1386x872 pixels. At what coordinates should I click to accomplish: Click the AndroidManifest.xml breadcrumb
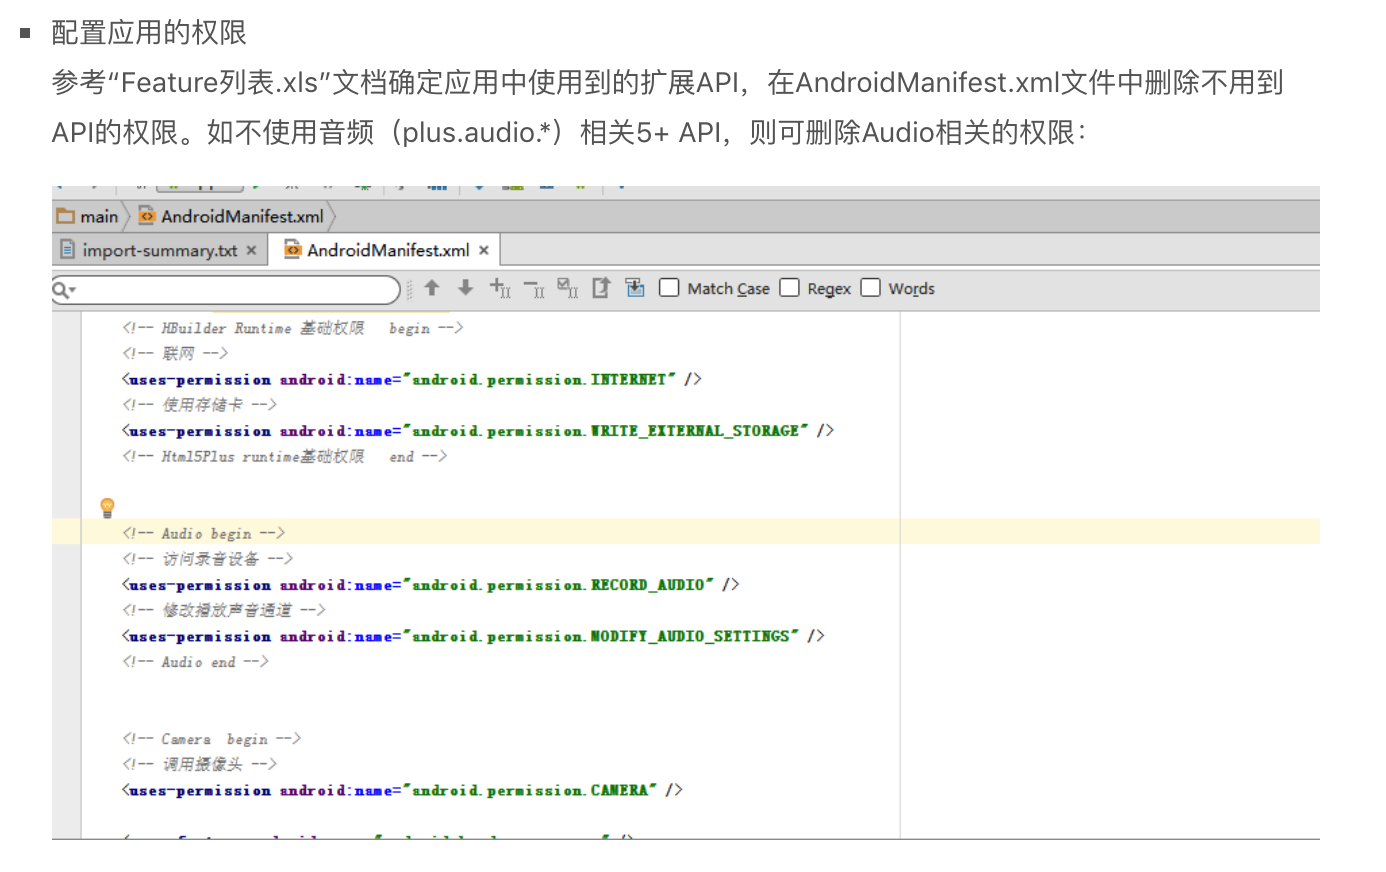click(x=231, y=216)
